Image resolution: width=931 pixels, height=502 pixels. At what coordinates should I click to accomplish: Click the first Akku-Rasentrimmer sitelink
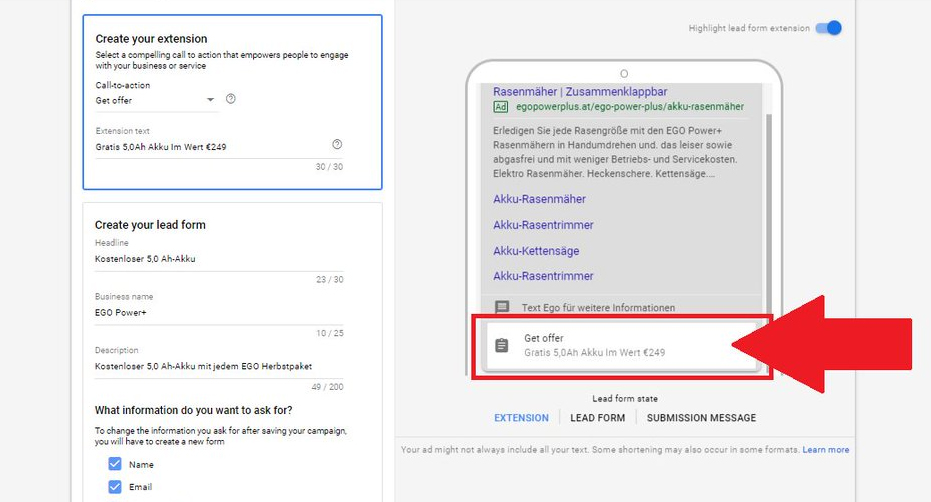543,225
